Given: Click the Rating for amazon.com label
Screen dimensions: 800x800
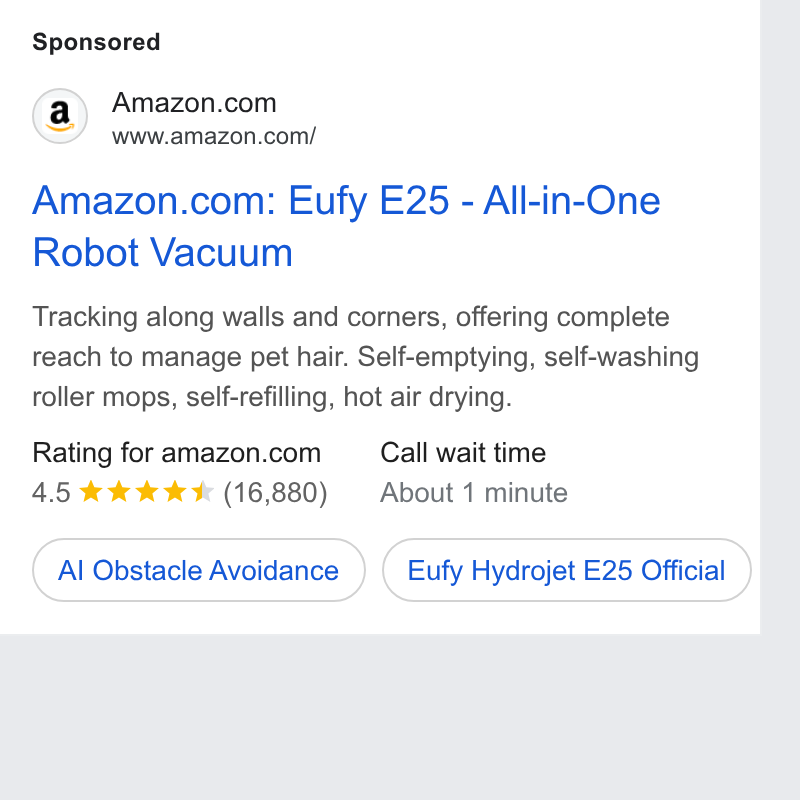Looking at the screenshot, I should pos(177,453).
